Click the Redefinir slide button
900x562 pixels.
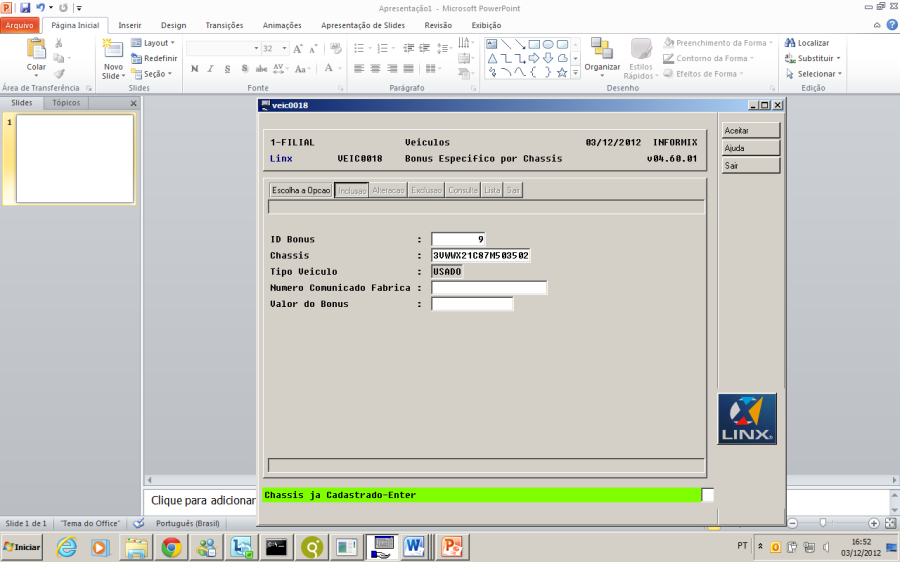click(154, 59)
